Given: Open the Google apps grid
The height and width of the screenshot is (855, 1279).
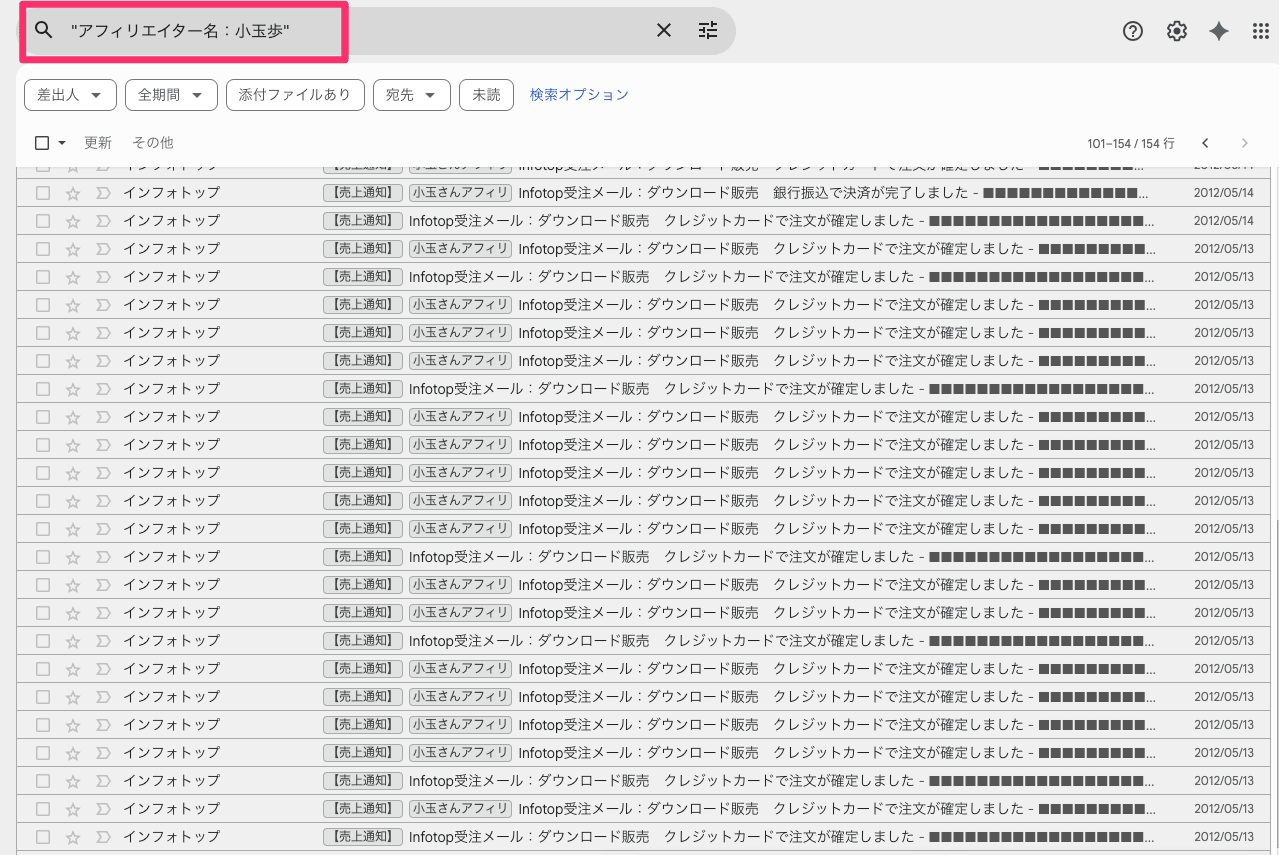Looking at the screenshot, I should (x=1261, y=31).
